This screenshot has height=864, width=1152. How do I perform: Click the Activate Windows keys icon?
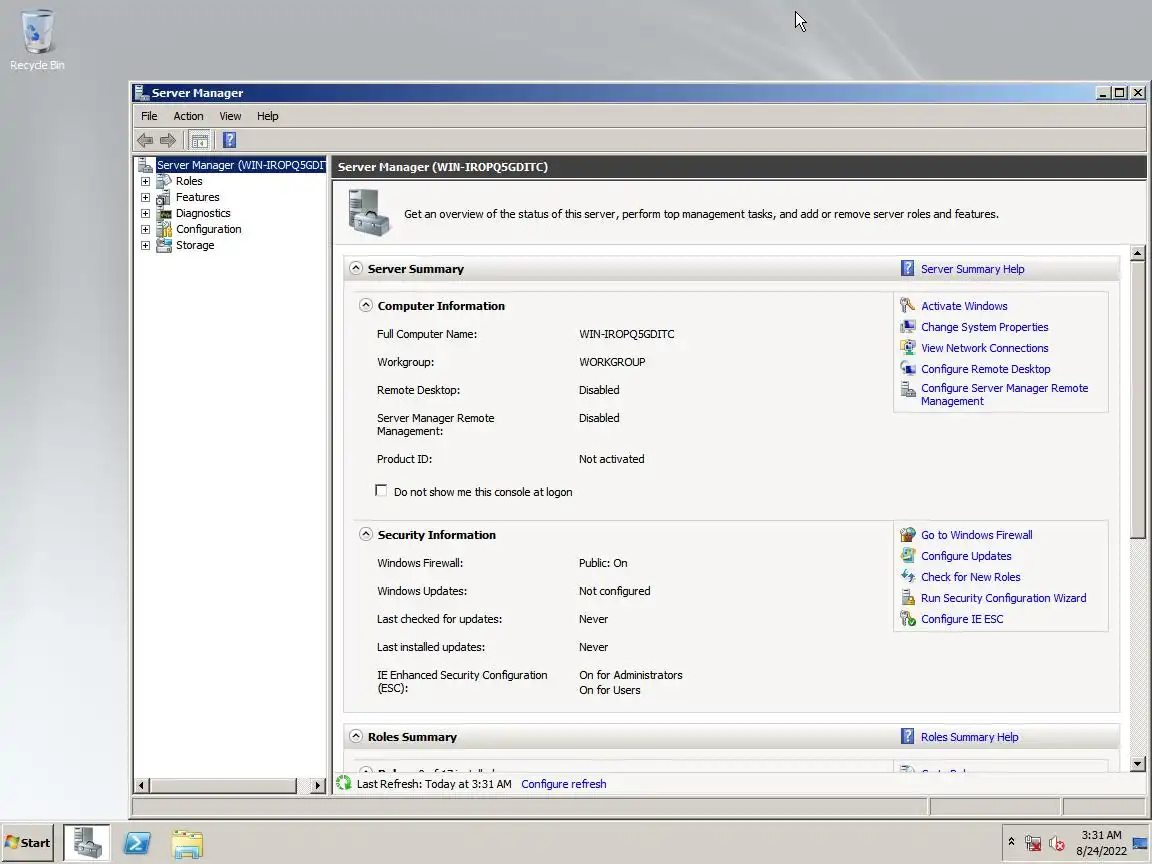(908, 306)
